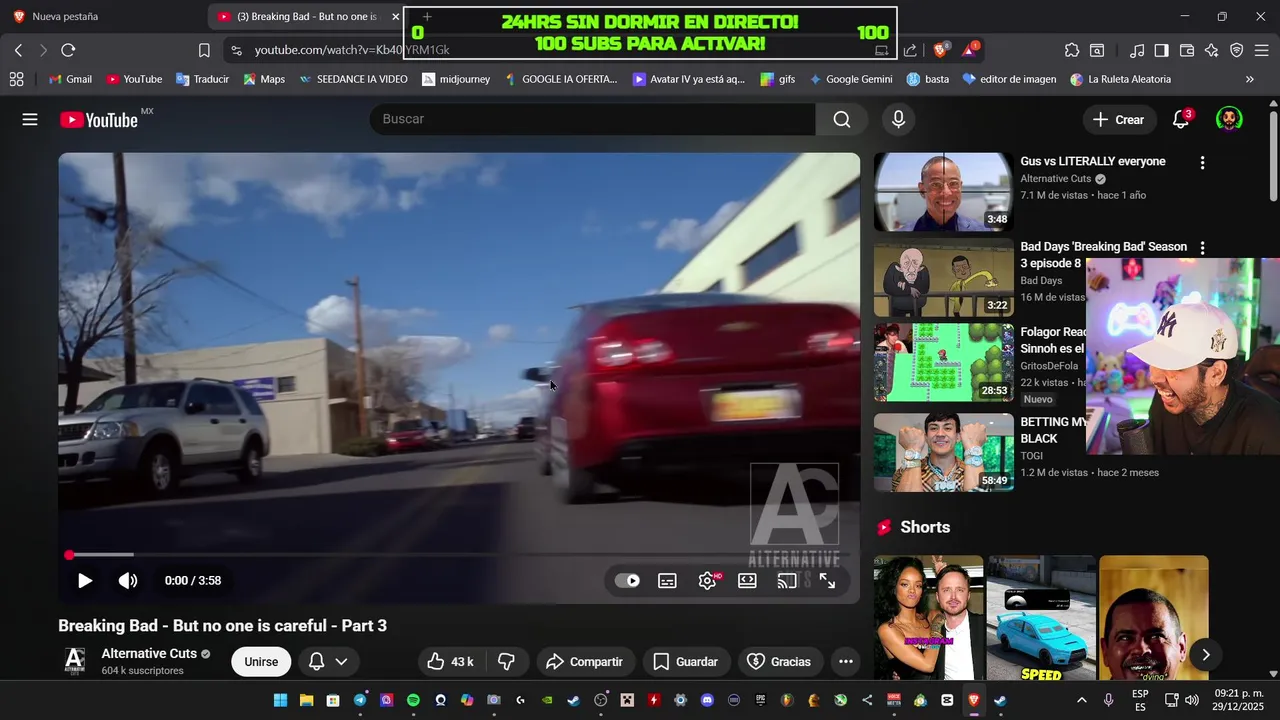Open options for 'Gus vs LITERALLY everyone'
1280x720 pixels.
pos(1202,162)
